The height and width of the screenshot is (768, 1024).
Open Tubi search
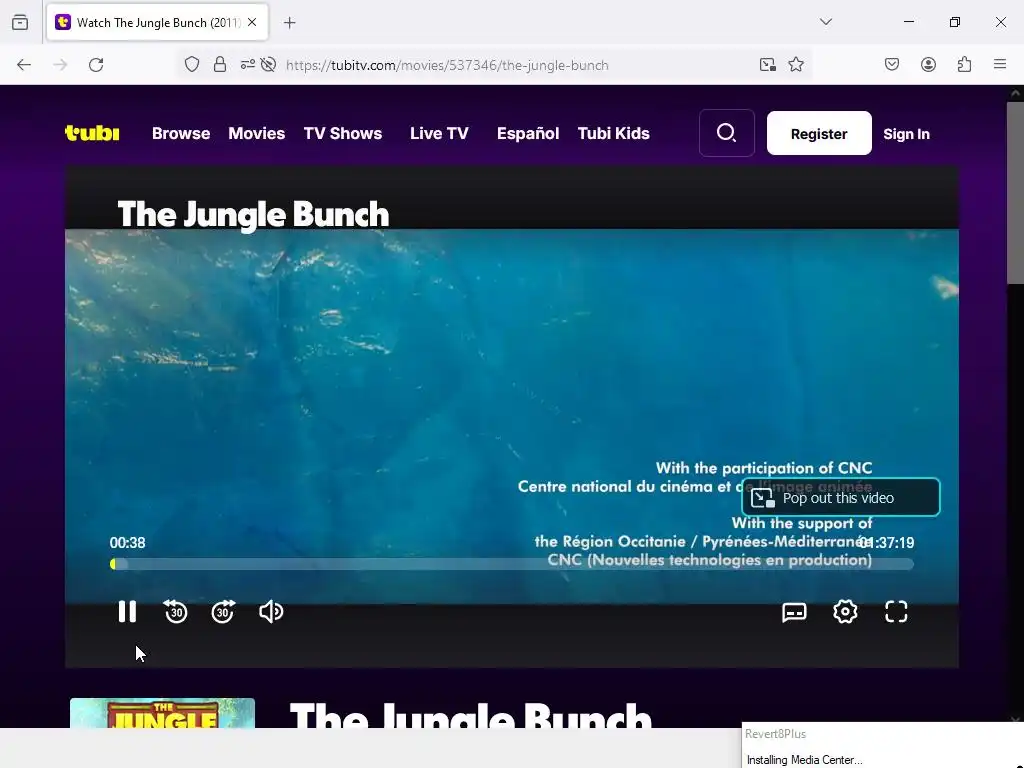pyautogui.click(x=727, y=133)
